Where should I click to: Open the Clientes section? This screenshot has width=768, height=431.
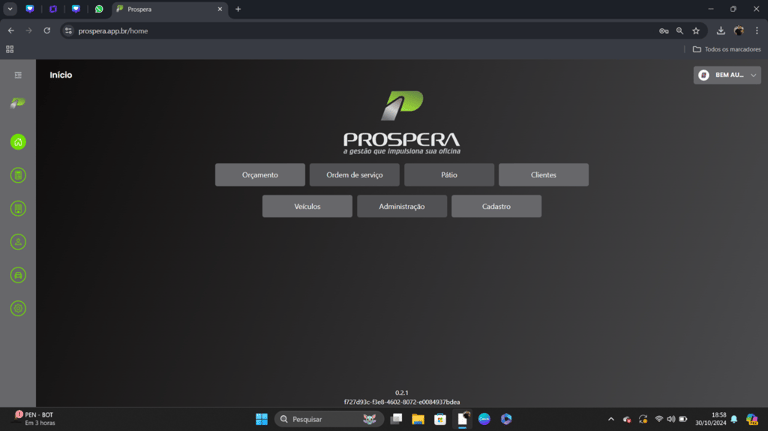point(544,175)
